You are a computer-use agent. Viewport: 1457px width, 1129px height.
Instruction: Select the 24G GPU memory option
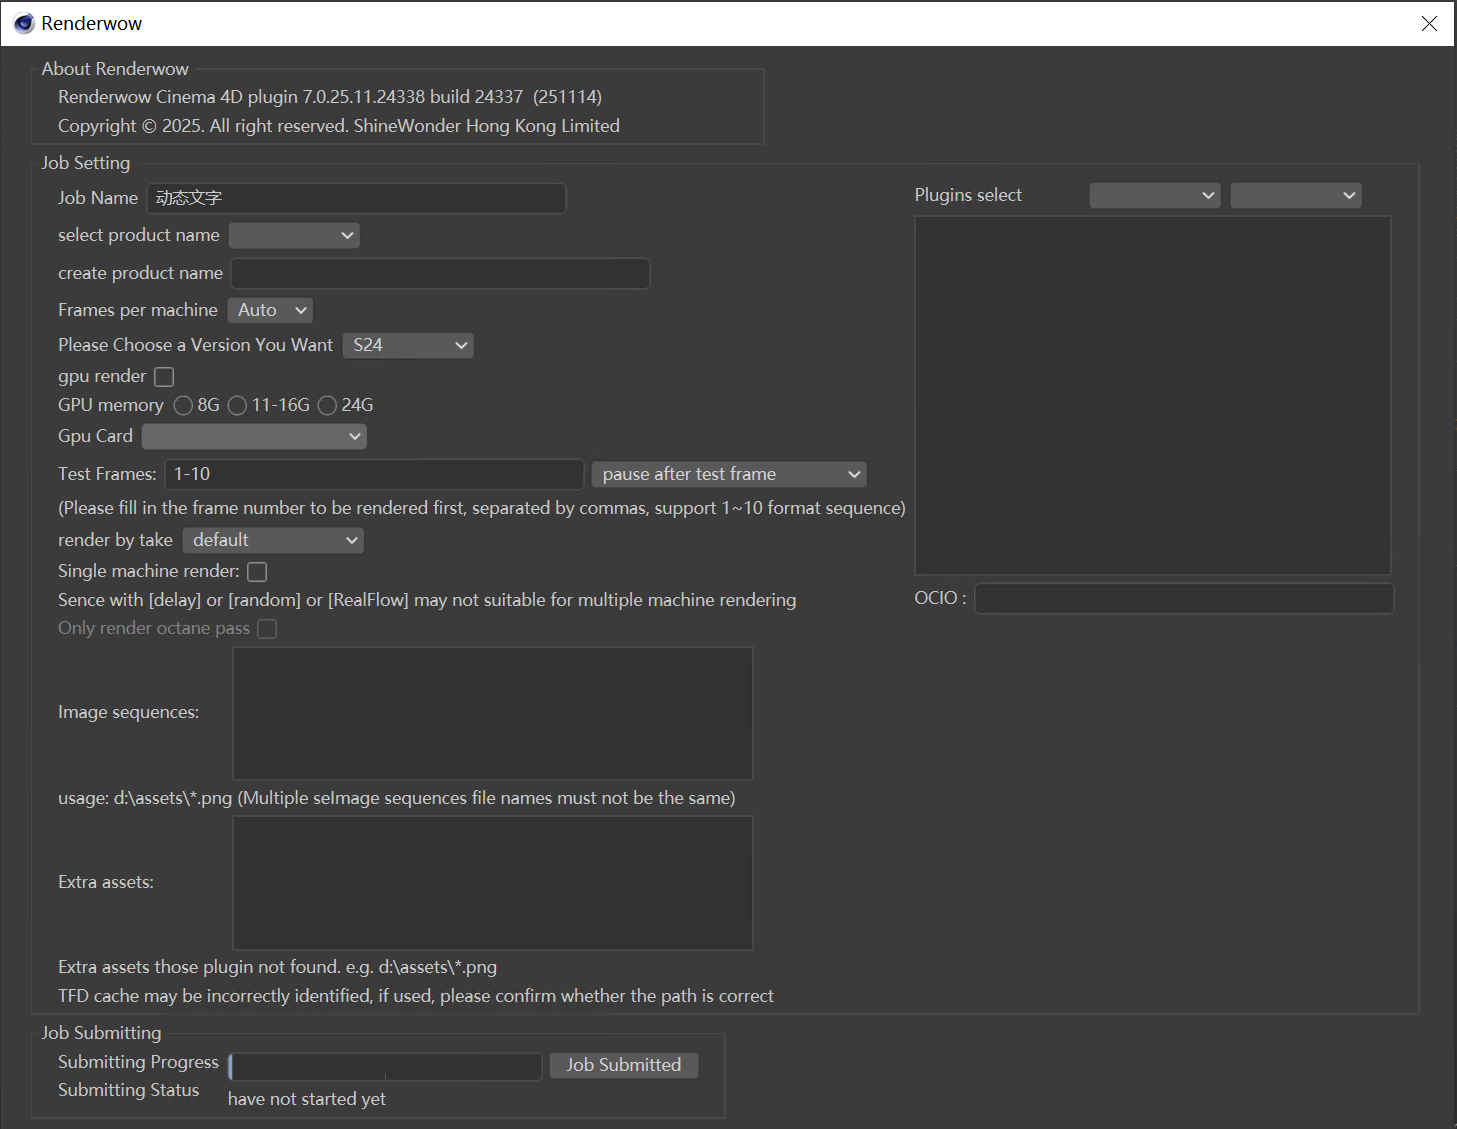tap(327, 405)
